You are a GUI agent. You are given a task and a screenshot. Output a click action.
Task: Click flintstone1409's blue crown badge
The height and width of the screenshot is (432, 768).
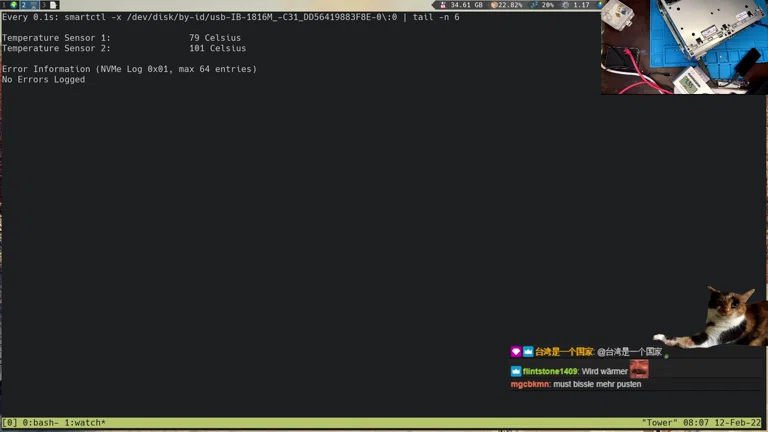[x=516, y=371]
